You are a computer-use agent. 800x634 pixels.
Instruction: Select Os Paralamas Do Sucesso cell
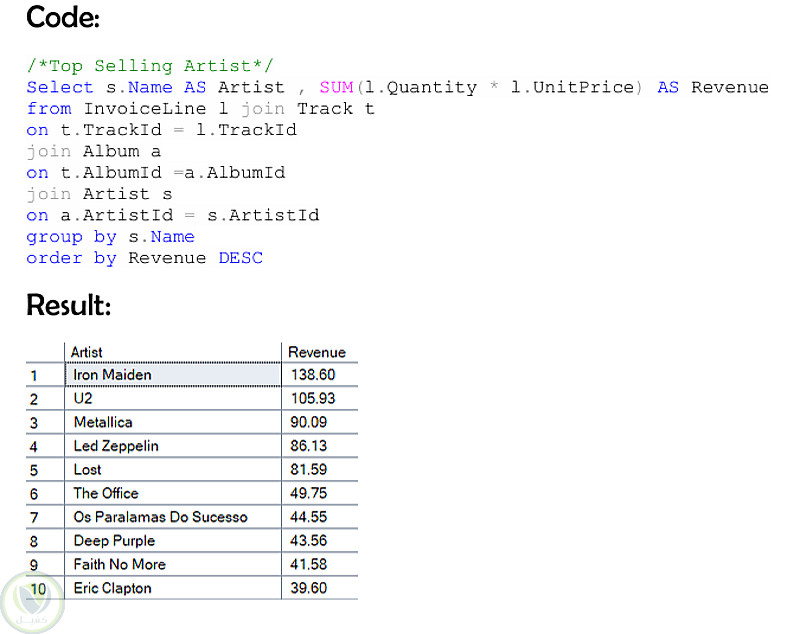[x=173, y=517]
